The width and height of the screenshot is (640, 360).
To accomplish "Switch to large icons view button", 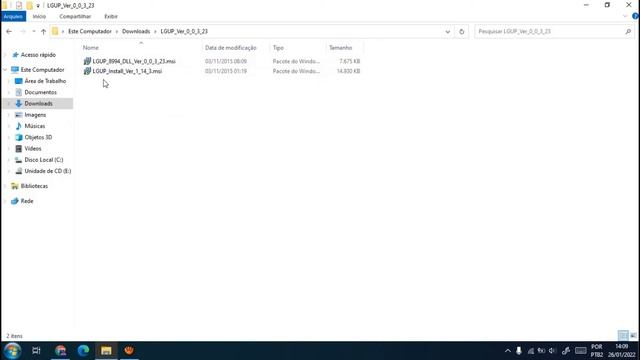I will (633, 336).
